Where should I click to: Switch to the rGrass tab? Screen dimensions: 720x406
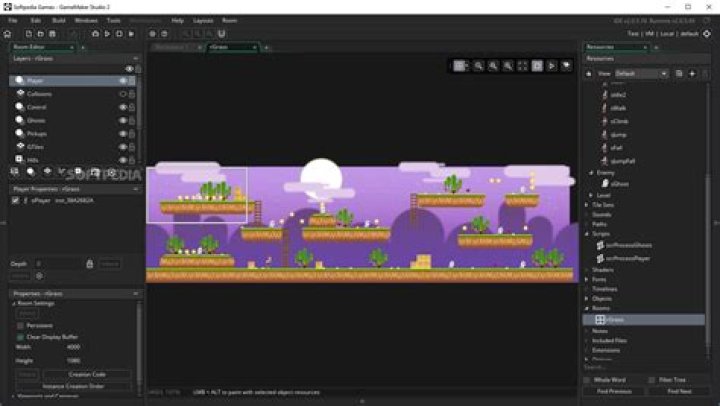tap(221, 47)
